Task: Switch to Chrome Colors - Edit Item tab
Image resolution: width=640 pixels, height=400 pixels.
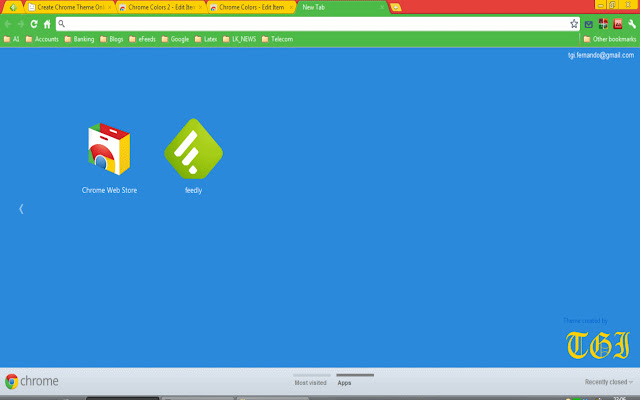Action: click(252, 7)
